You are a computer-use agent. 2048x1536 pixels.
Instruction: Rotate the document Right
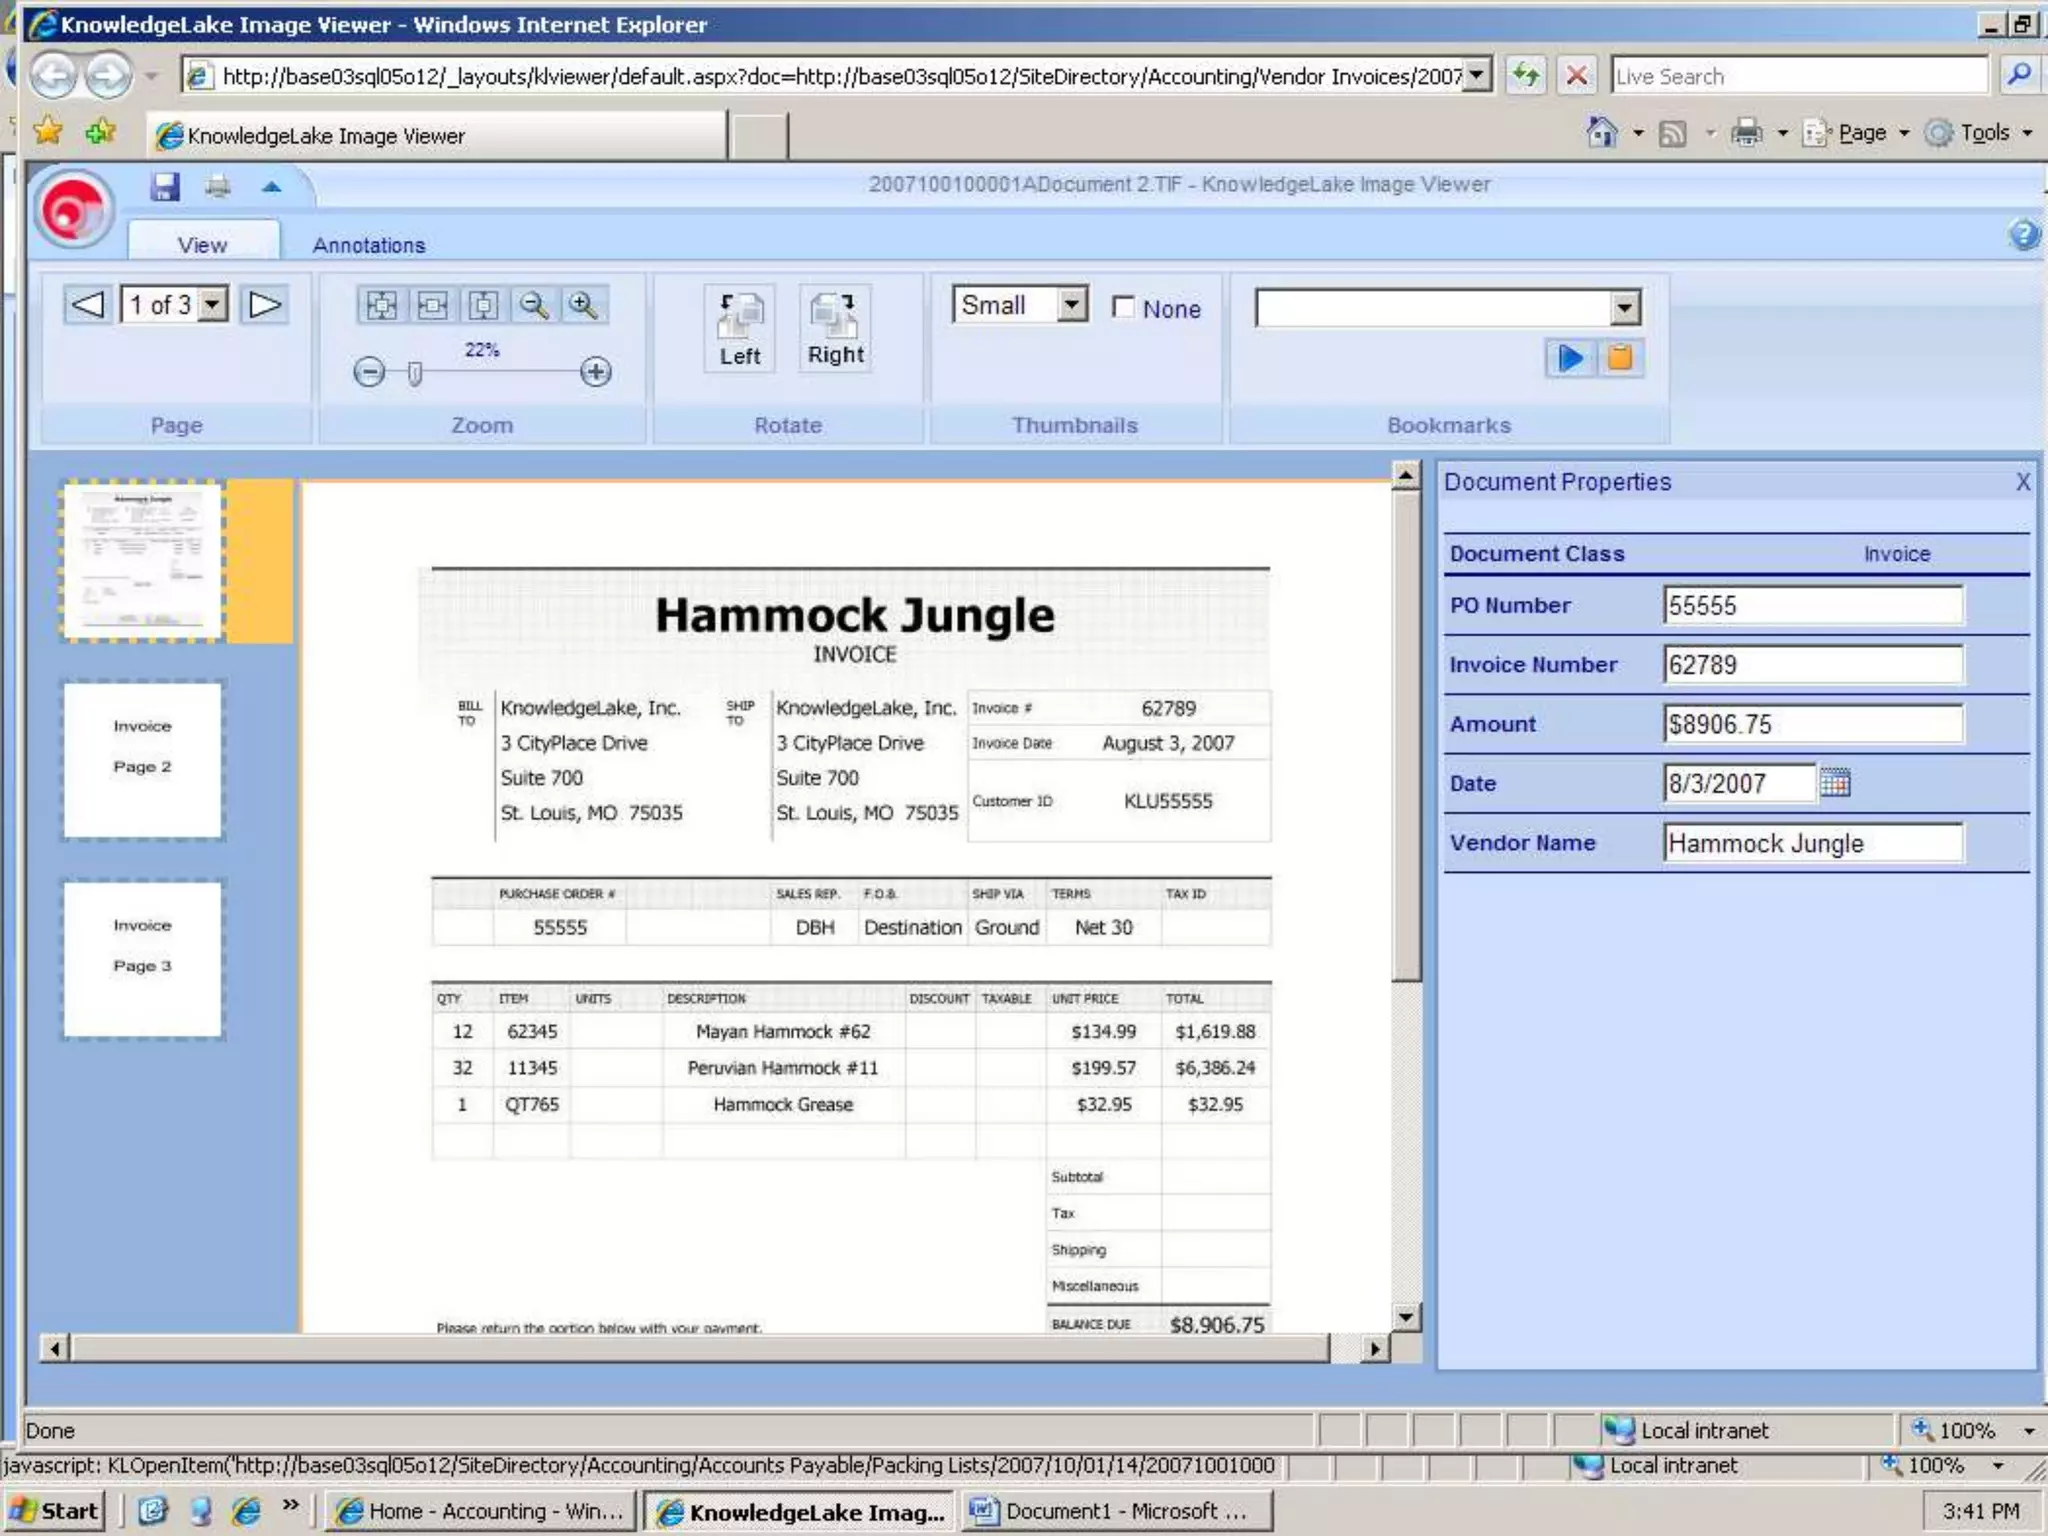(835, 329)
